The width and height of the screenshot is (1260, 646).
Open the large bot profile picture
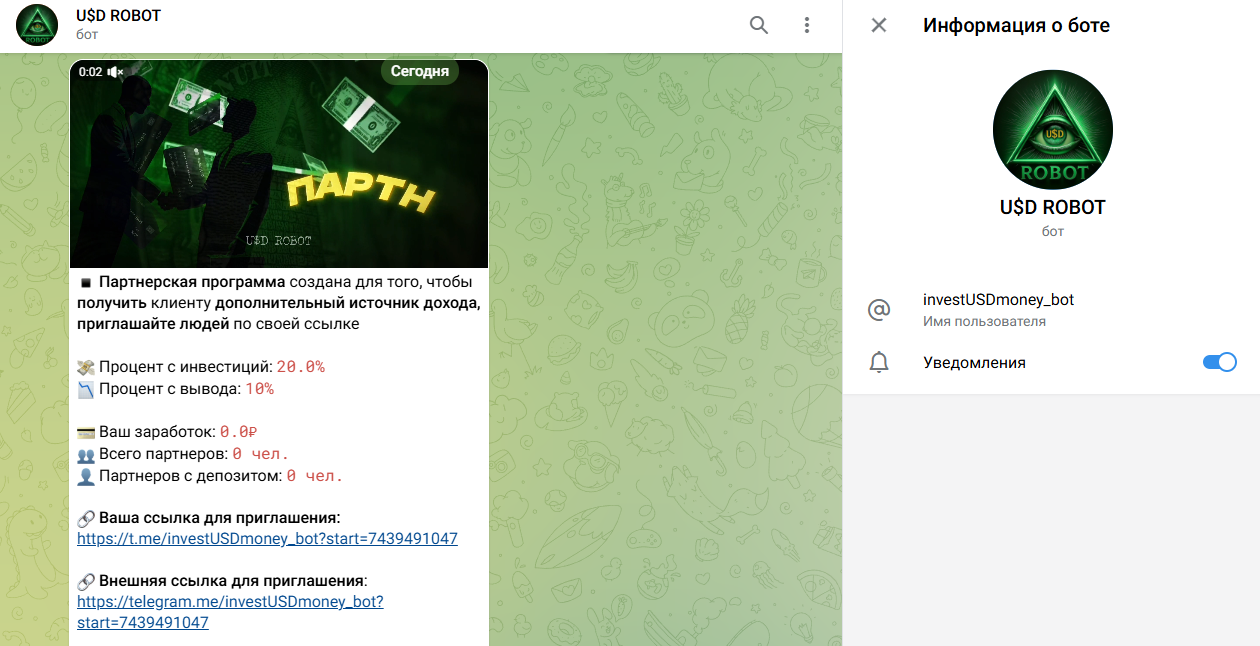coord(1052,130)
